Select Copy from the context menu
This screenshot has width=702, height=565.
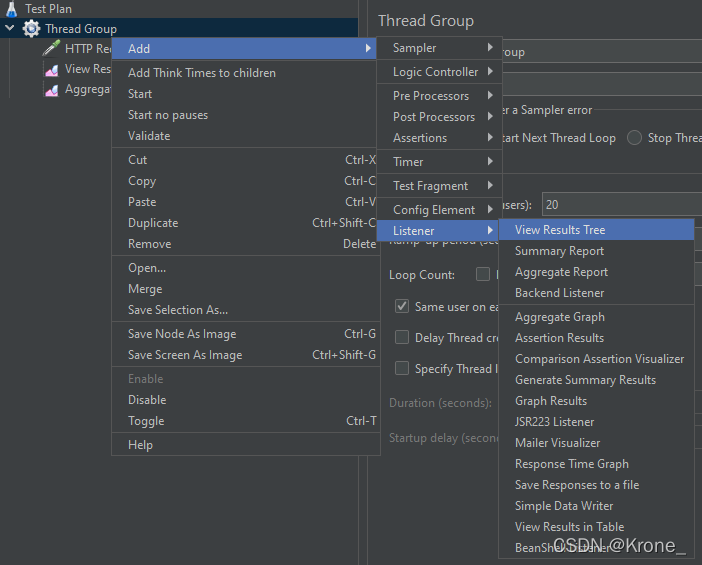[244, 181]
